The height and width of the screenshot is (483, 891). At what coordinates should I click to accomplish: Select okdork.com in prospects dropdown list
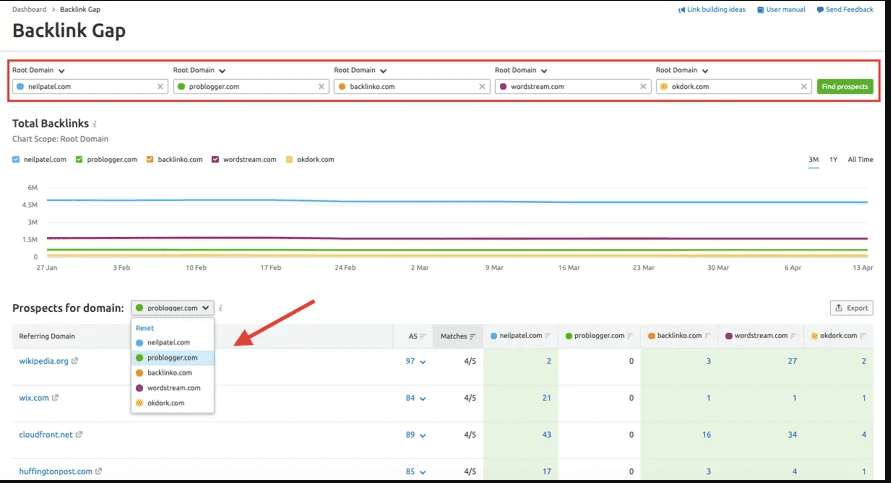173,403
